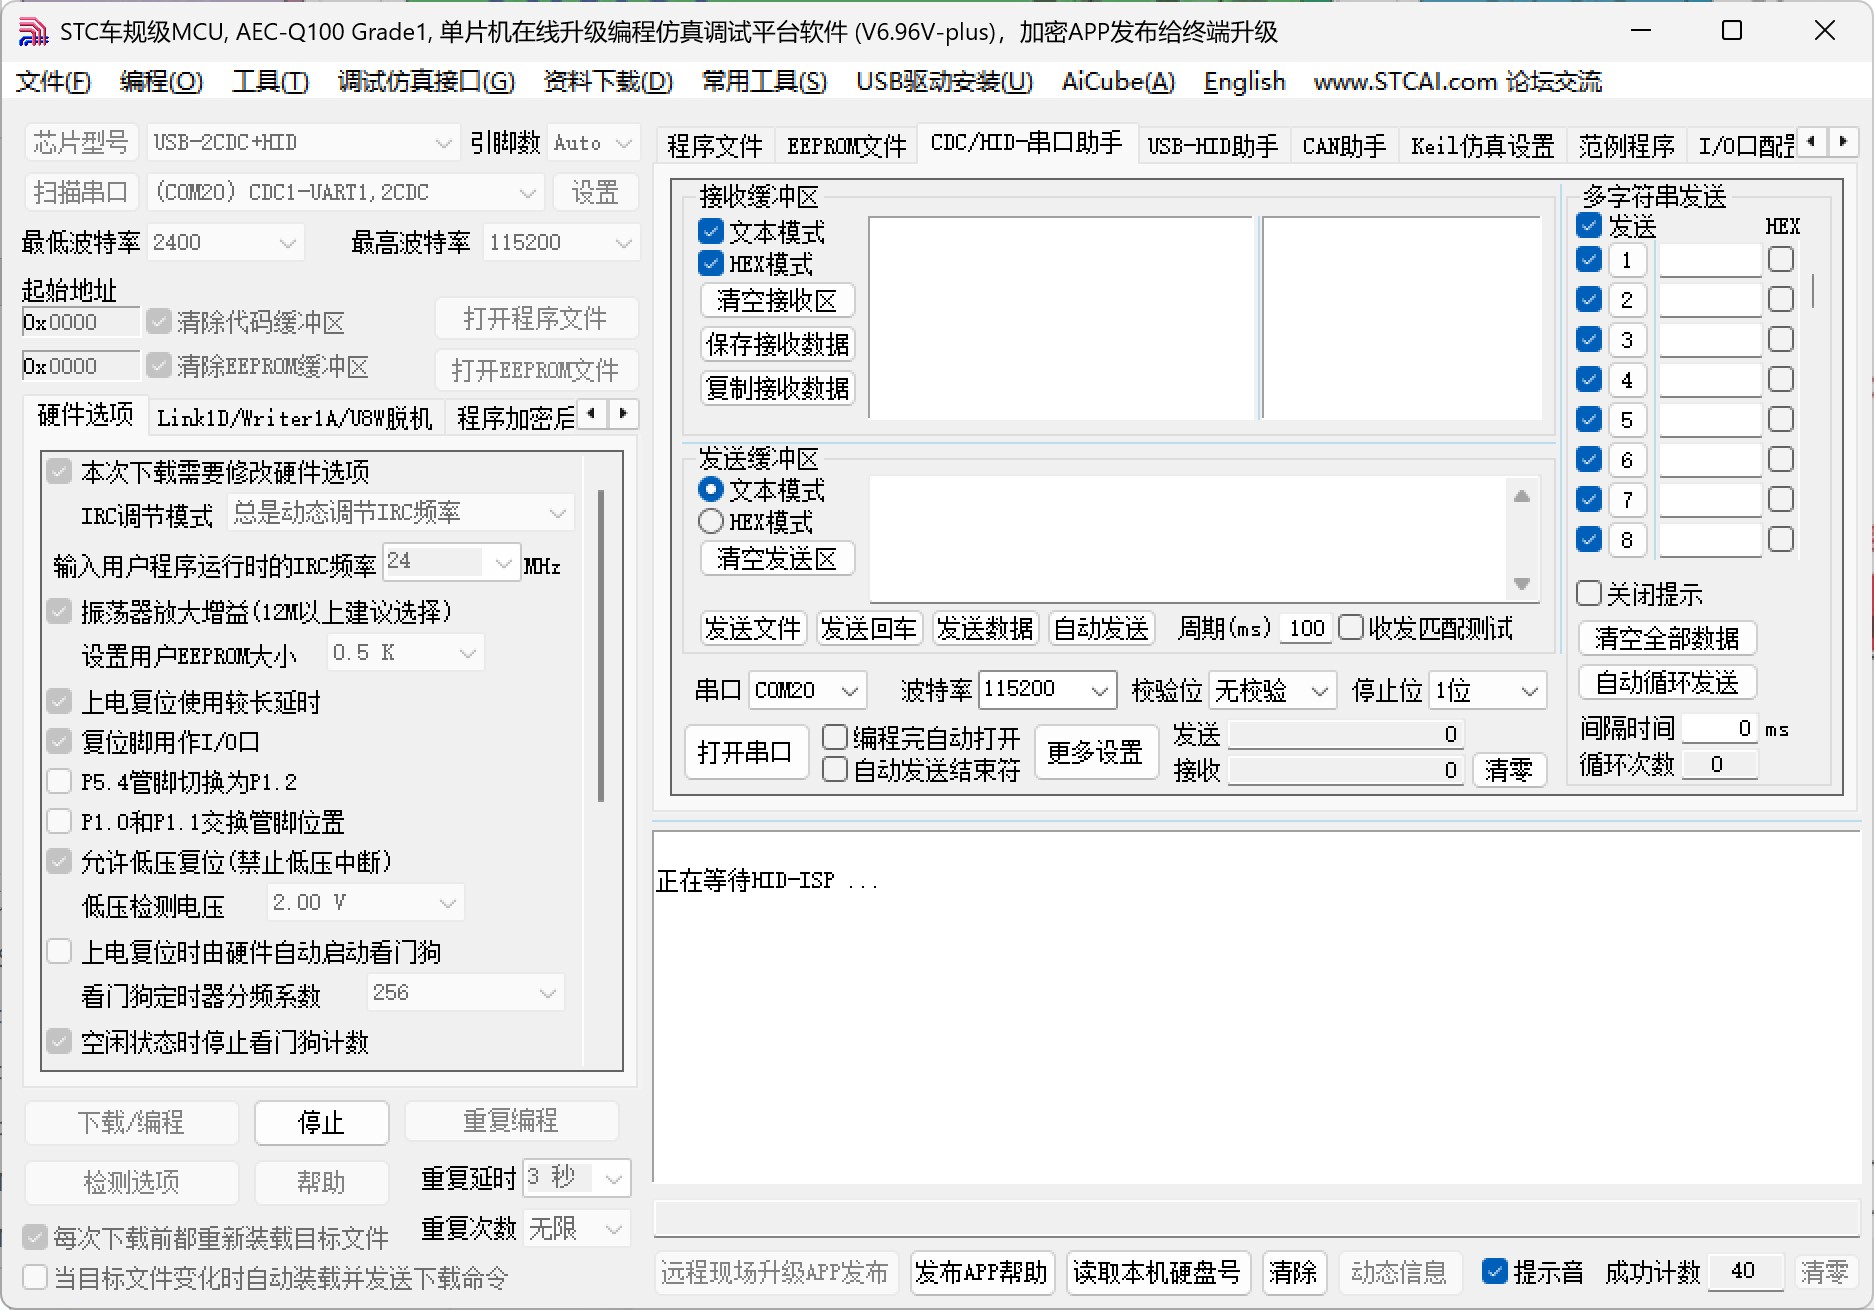Open 串口 COM20 dropdown
This screenshot has height=1310, width=1874.
807,690
